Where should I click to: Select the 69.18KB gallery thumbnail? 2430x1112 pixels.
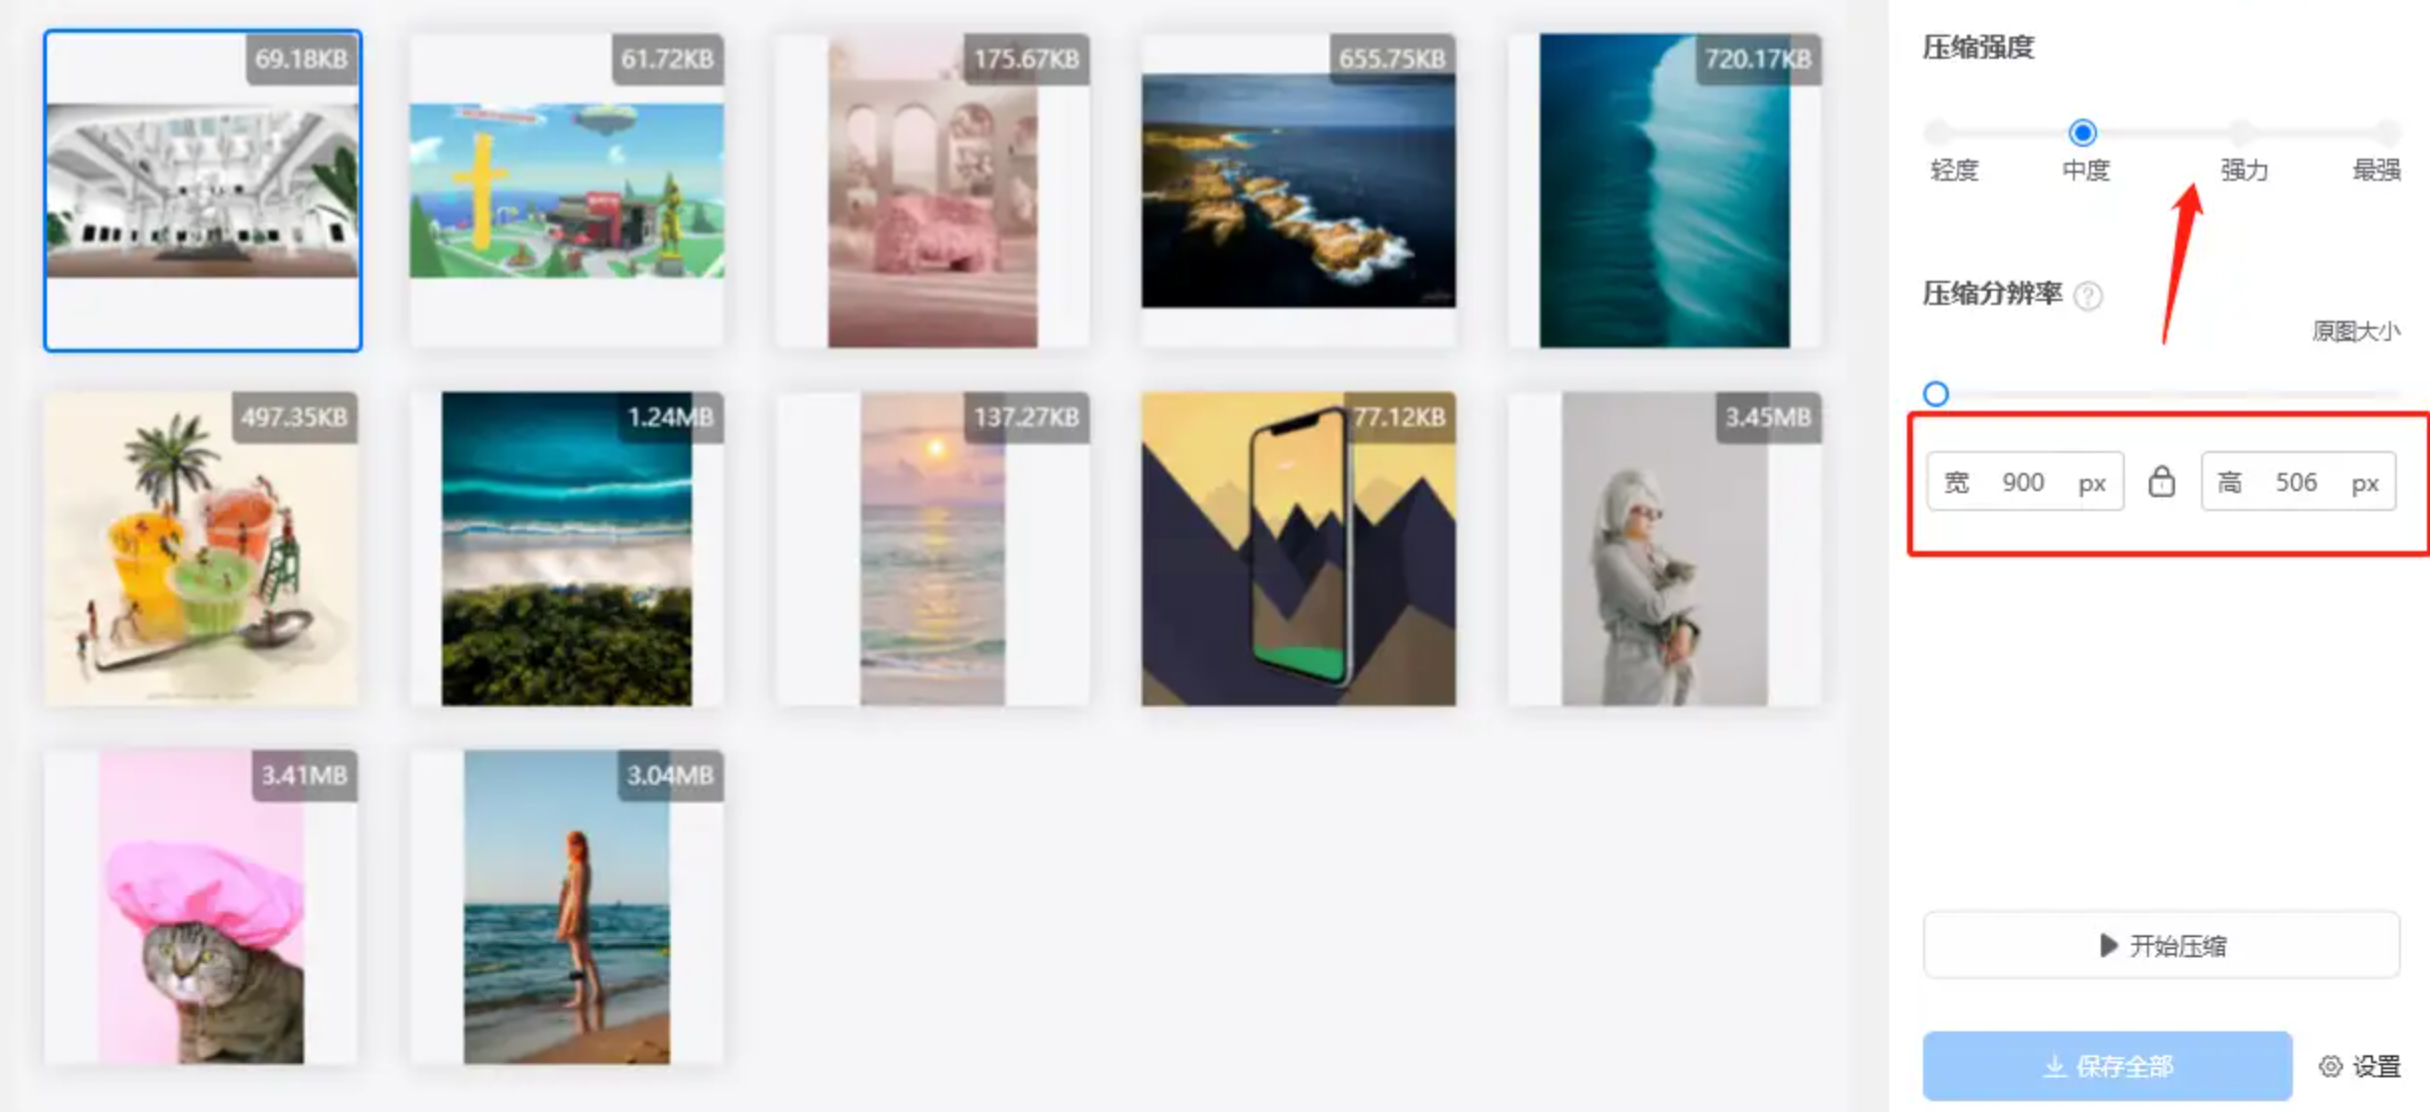tap(203, 190)
